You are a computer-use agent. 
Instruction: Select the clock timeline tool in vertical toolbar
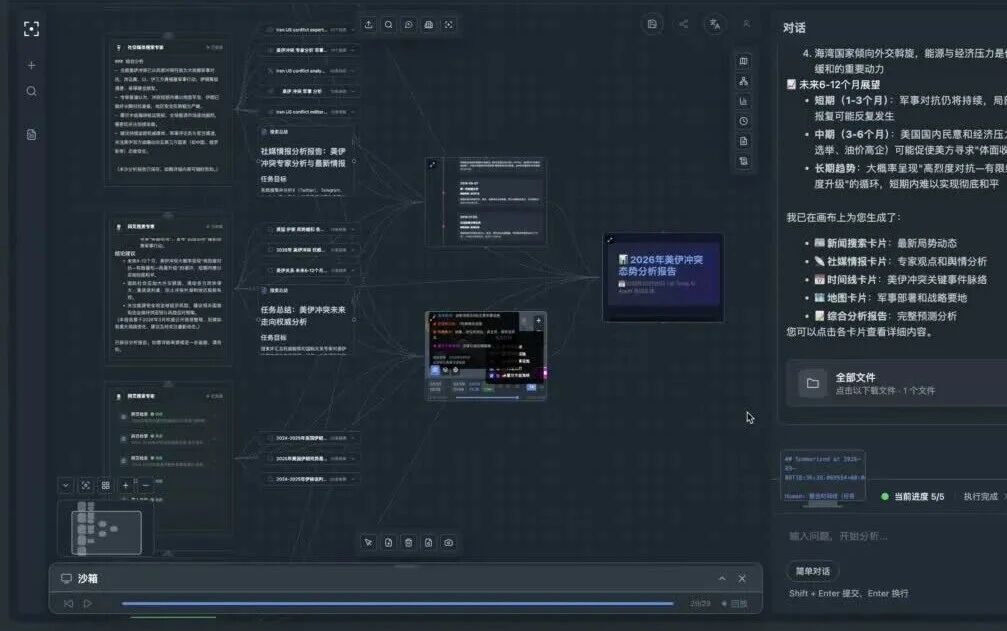pos(743,121)
